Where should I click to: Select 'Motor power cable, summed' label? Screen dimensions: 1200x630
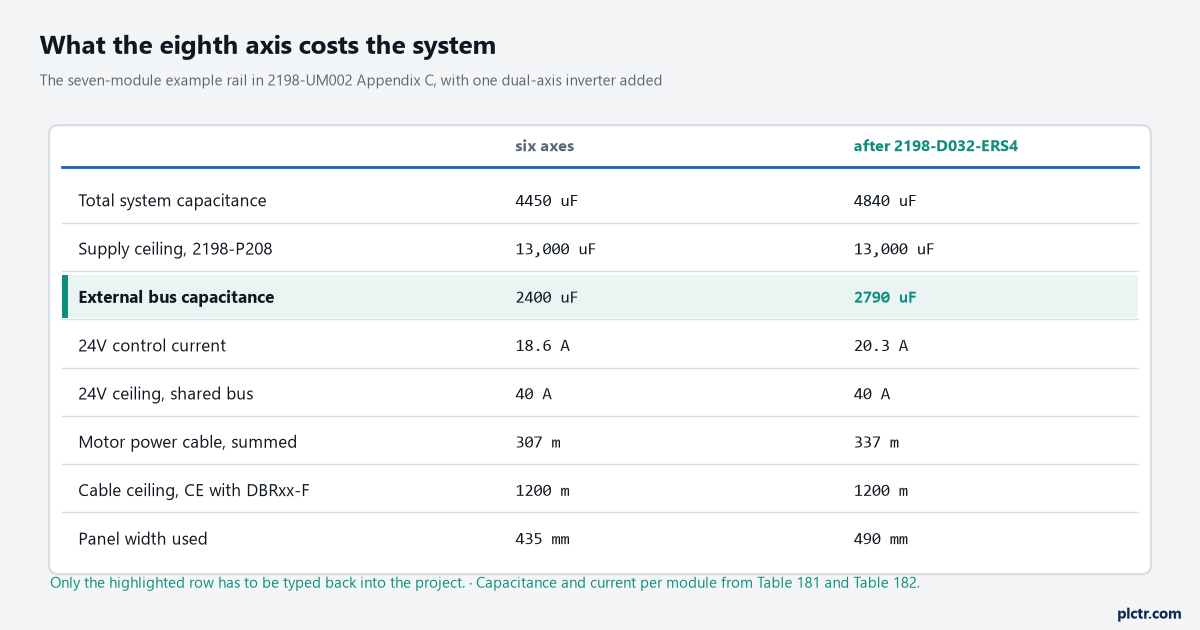coord(188,441)
